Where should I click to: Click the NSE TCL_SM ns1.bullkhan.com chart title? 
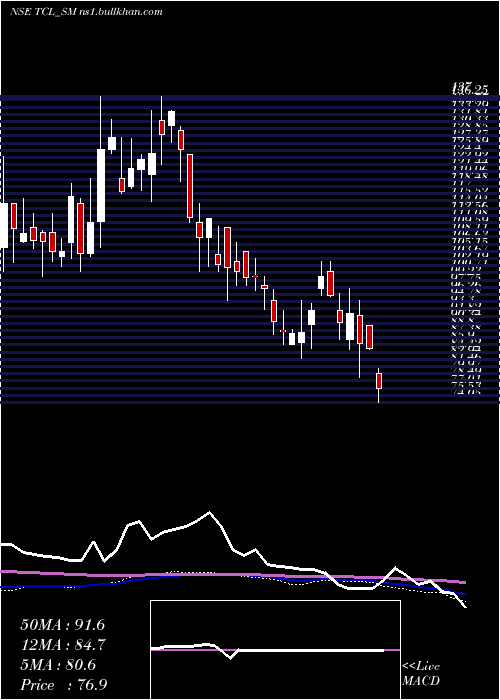click(86, 12)
